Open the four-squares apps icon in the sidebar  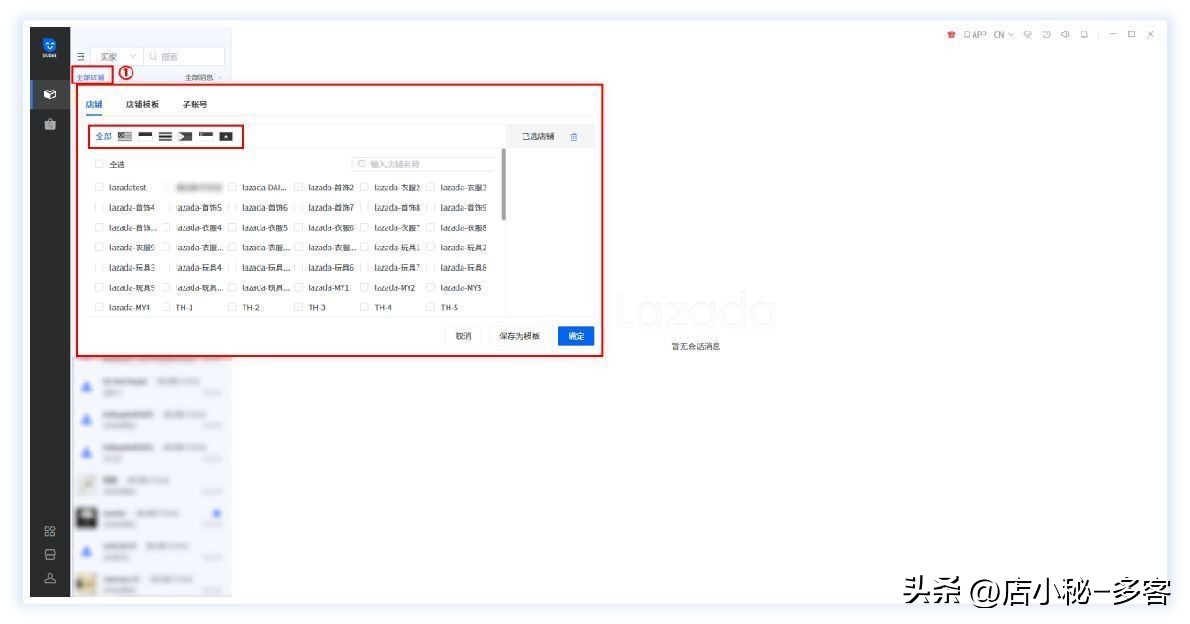click(50, 531)
